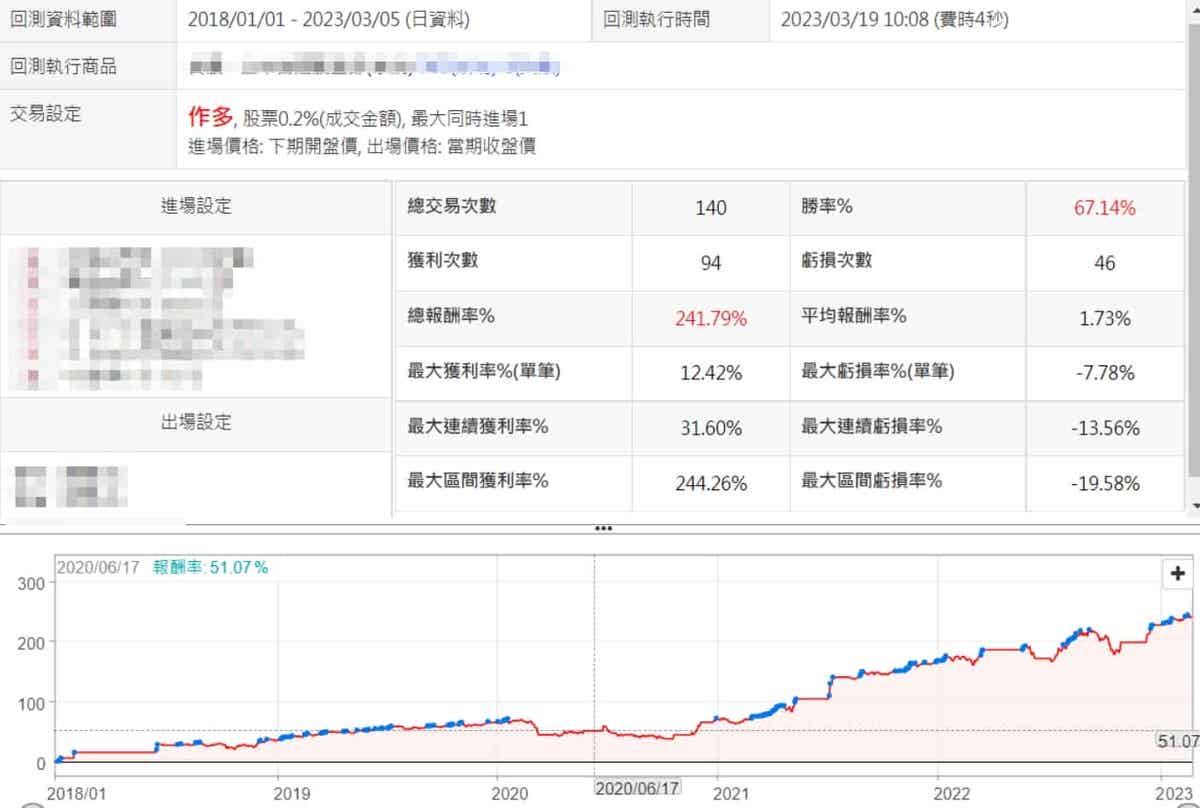1200x808 pixels.
Task: Click the 勝率% value 67.14%
Action: pos(1104,208)
